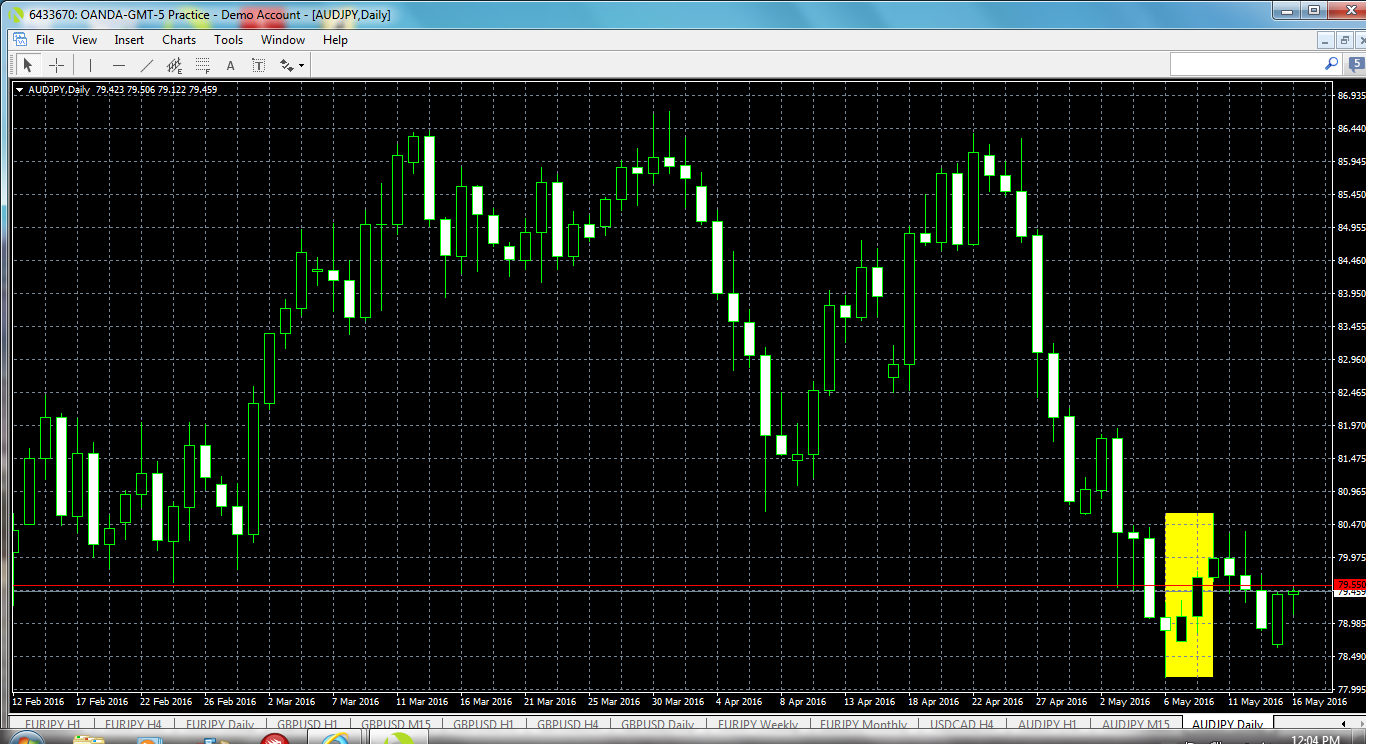Click the 82.960 price scale label

(1350, 360)
